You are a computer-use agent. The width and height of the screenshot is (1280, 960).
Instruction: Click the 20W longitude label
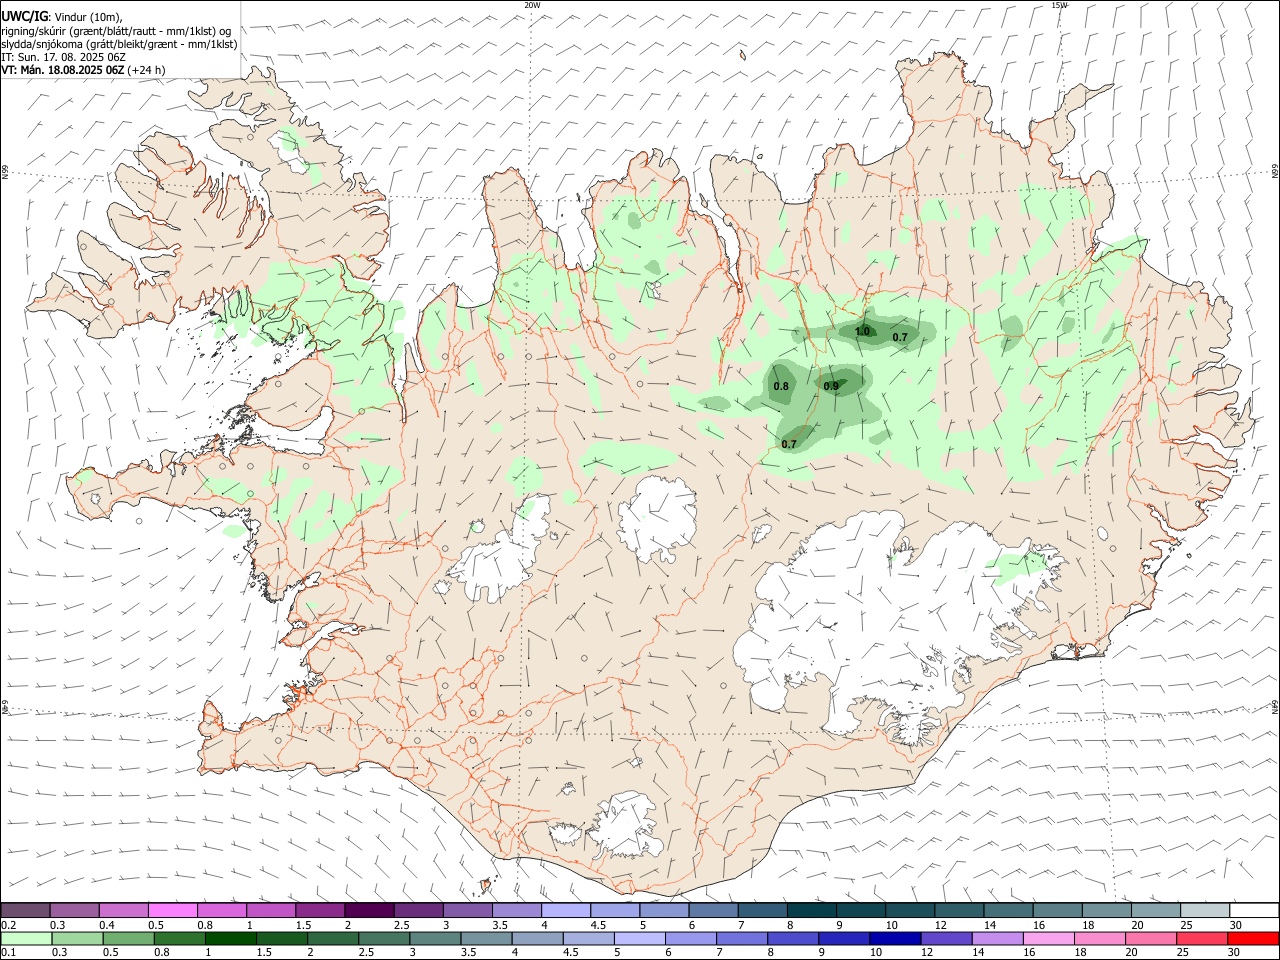coord(532,5)
